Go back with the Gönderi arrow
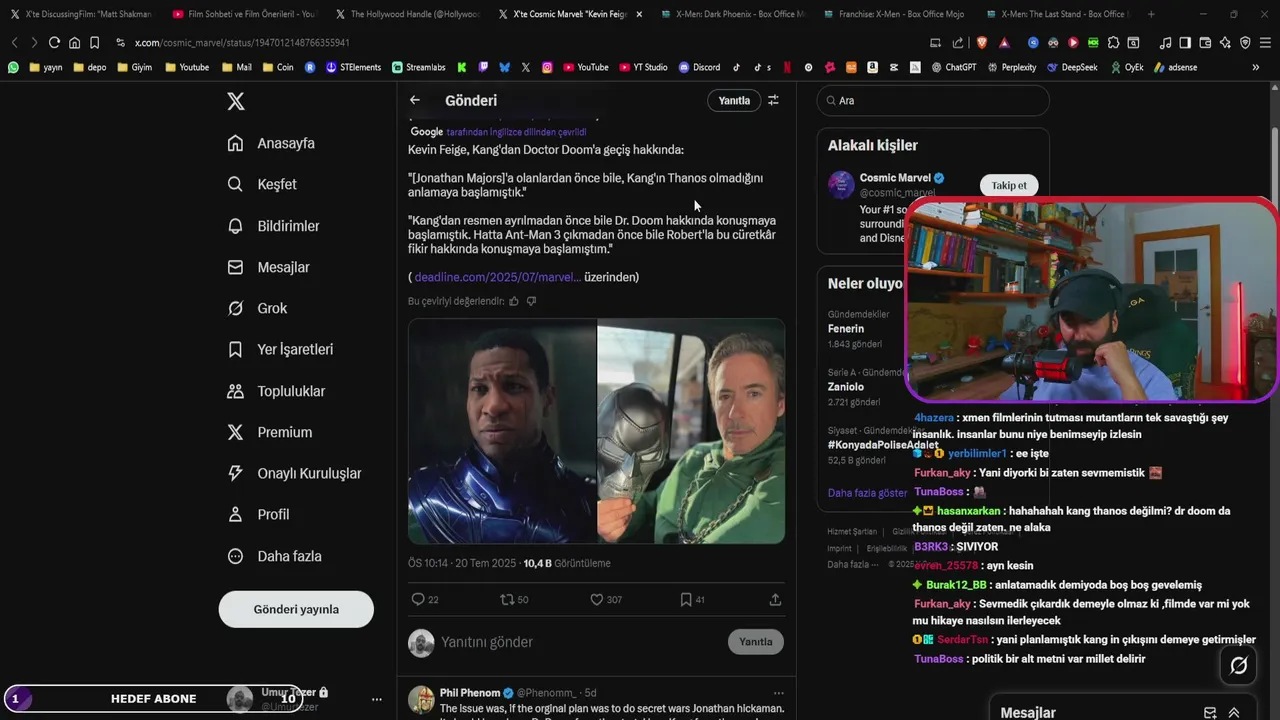Viewport: 1280px width, 720px height. click(415, 100)
